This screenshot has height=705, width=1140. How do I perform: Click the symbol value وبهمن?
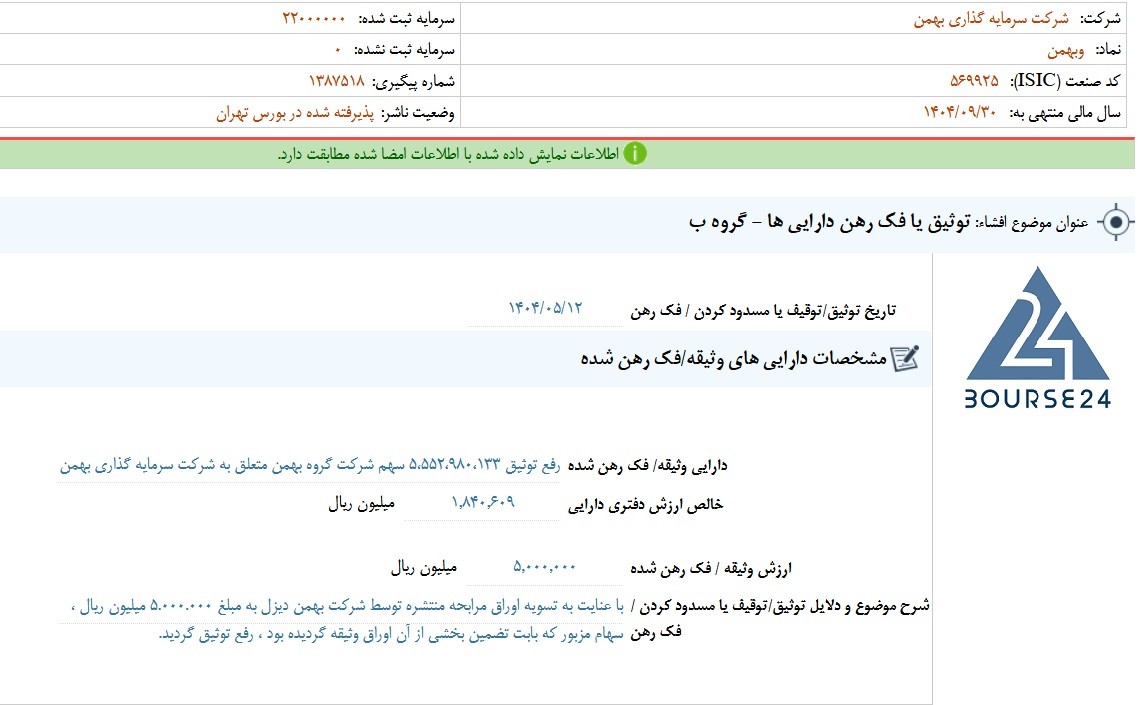click(1066, 49)
